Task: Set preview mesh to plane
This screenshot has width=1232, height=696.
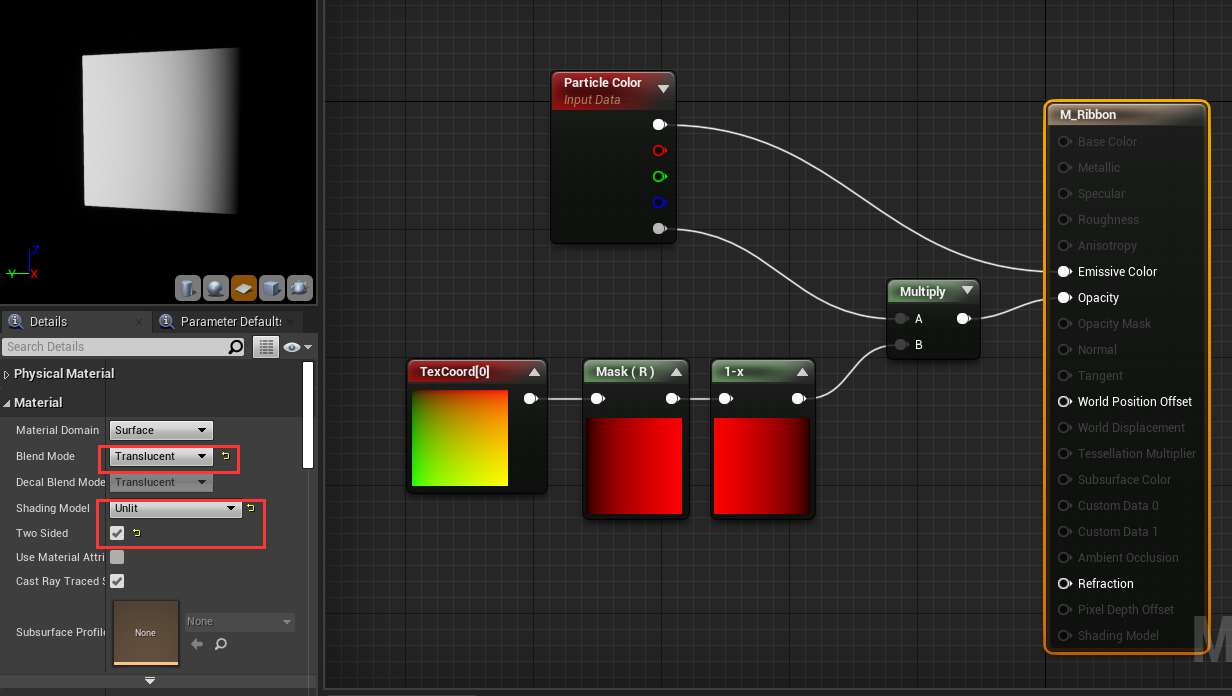Action: (x=243, y=289)
